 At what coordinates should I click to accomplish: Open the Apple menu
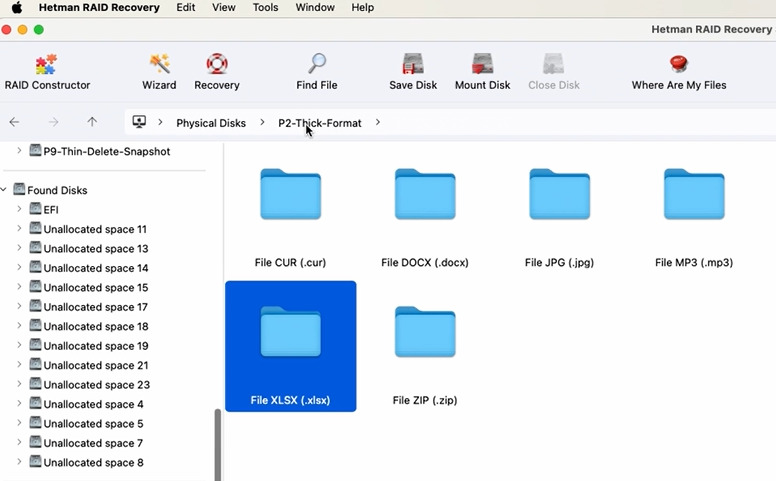pyautogui.click(x=17, y=7)
